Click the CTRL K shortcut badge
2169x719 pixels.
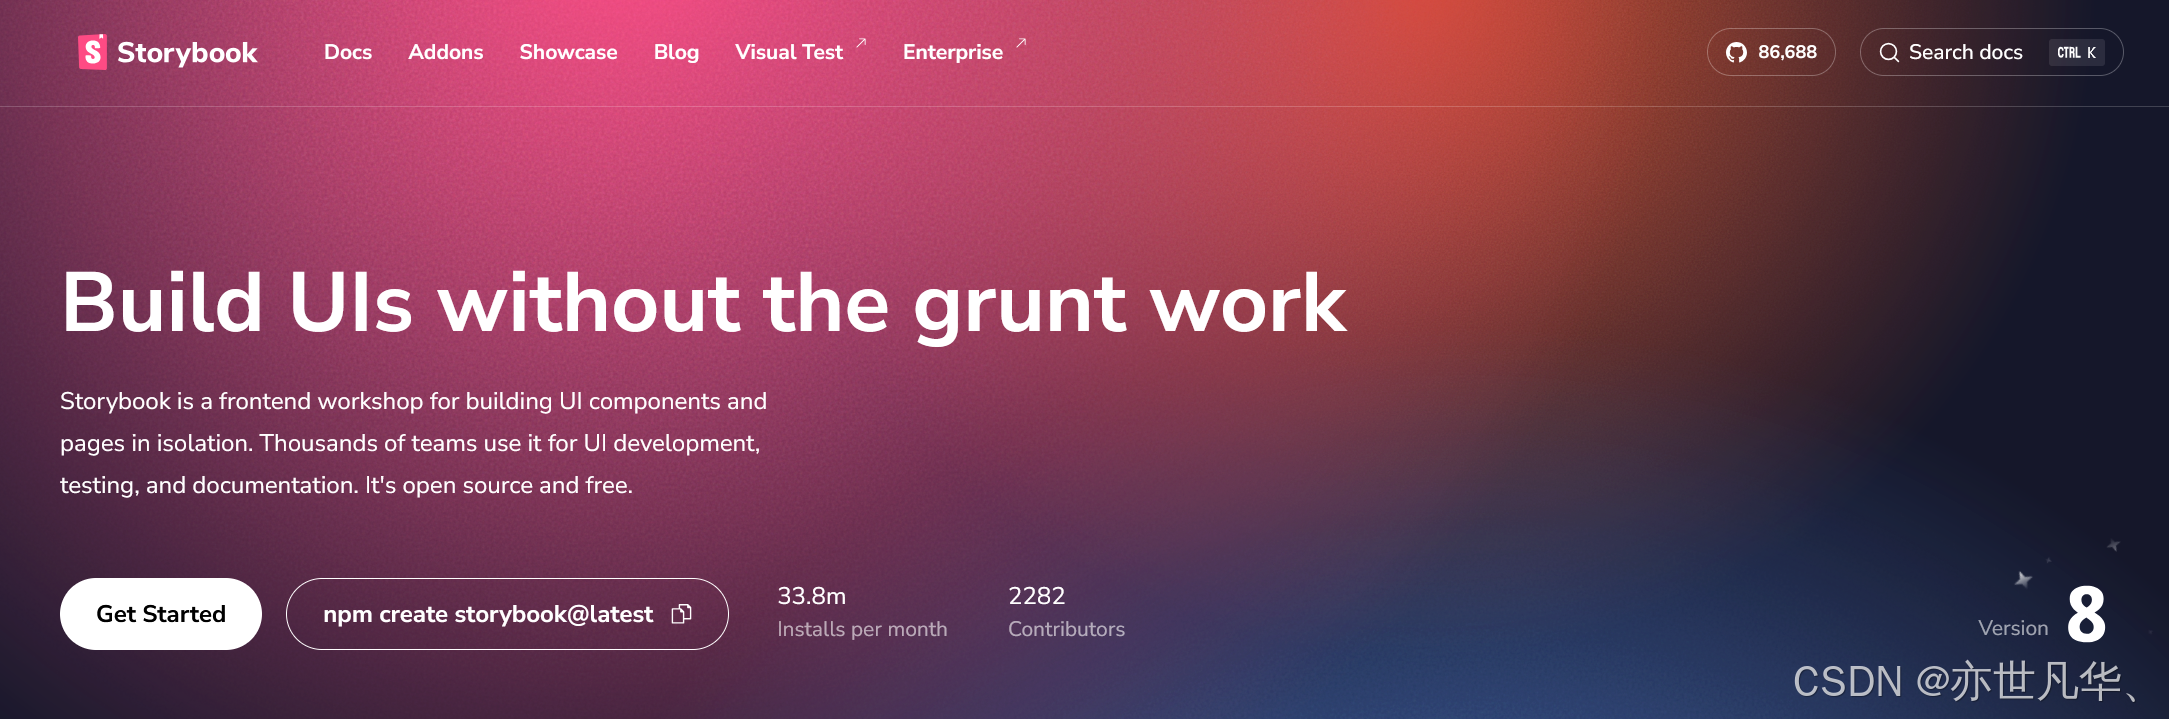point(2077,52)
